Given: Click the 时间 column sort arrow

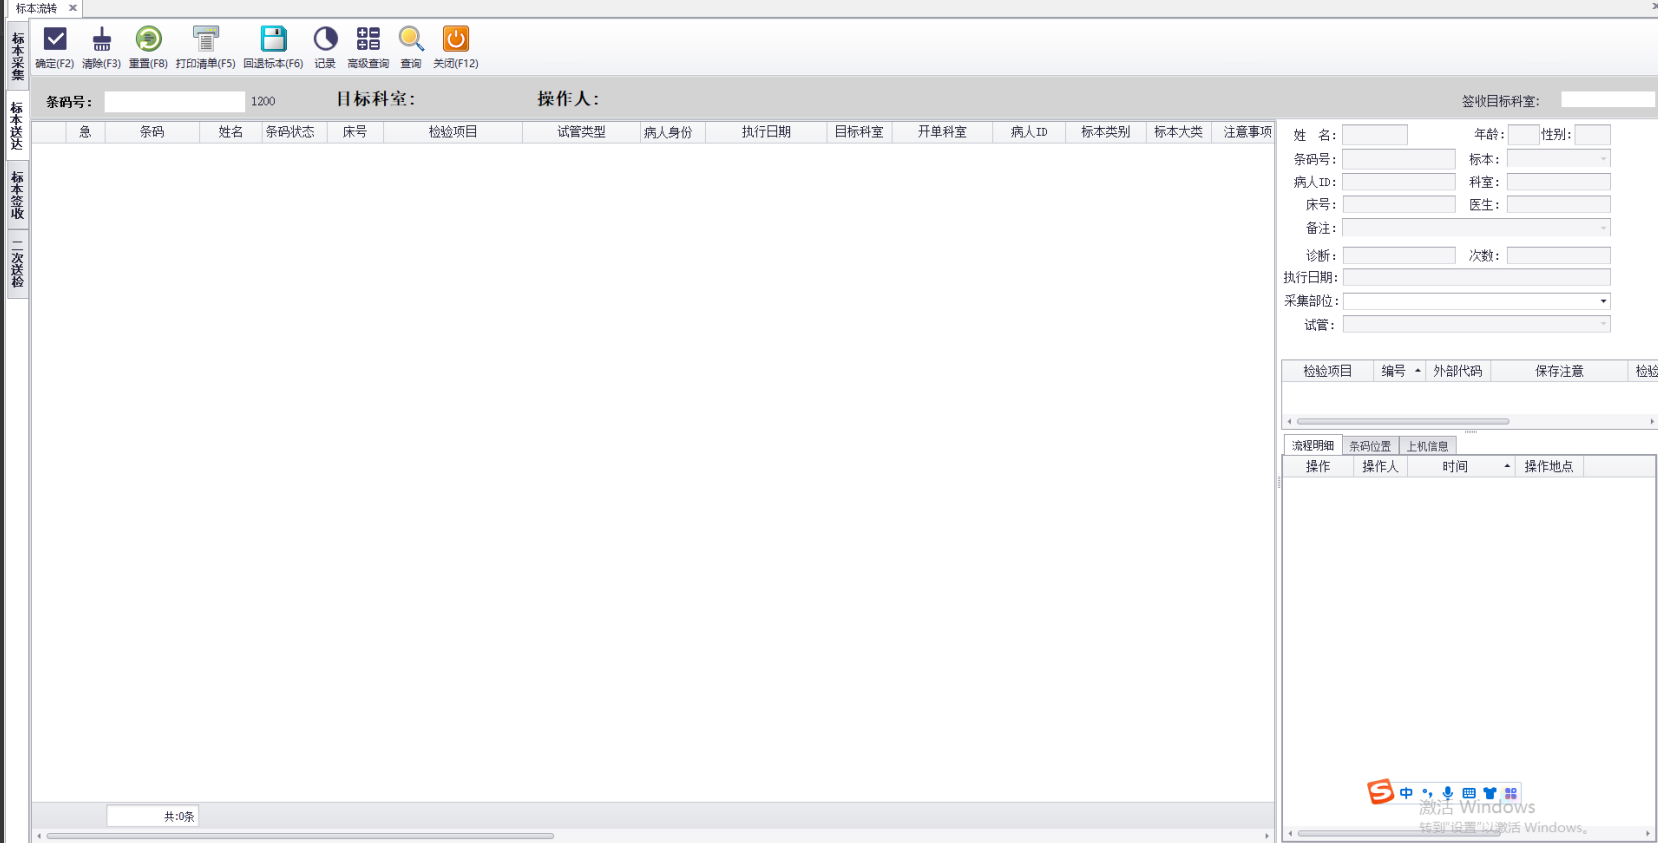Looking at the screenshot, I should coord(1507,466).
